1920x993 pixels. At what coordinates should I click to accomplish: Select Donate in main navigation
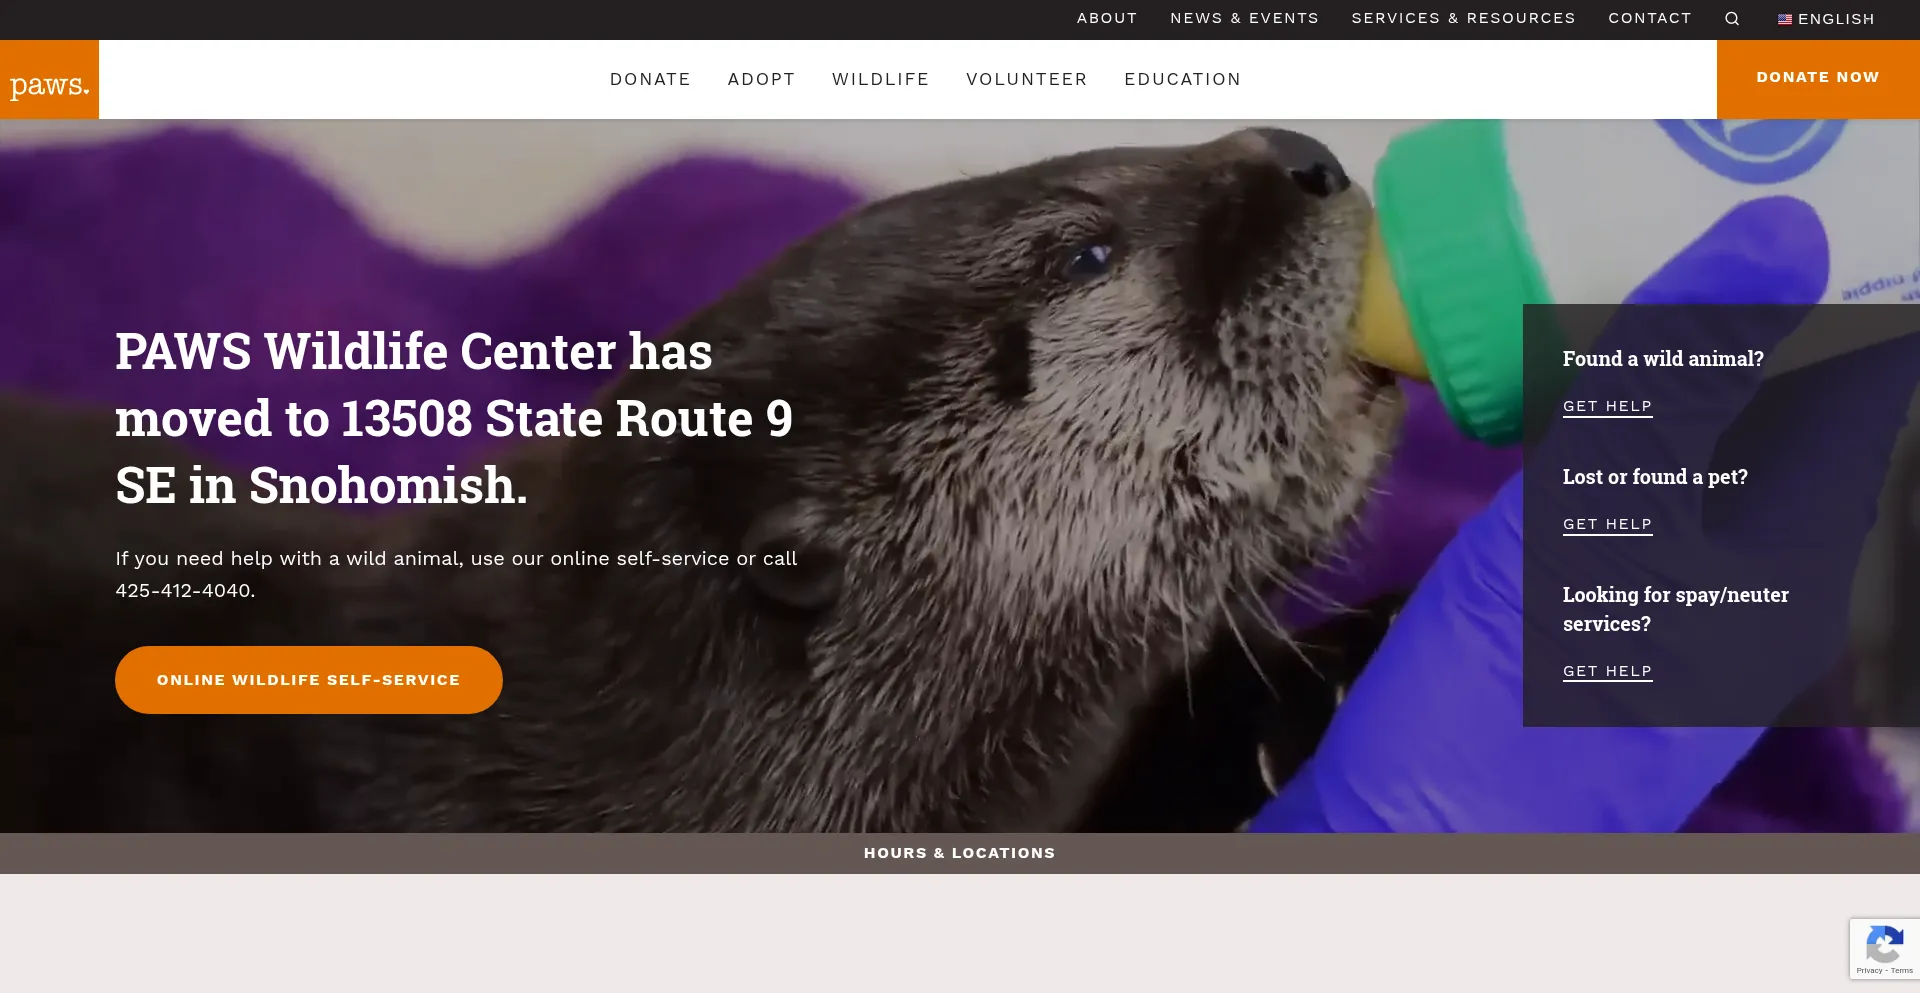(650, 79)
